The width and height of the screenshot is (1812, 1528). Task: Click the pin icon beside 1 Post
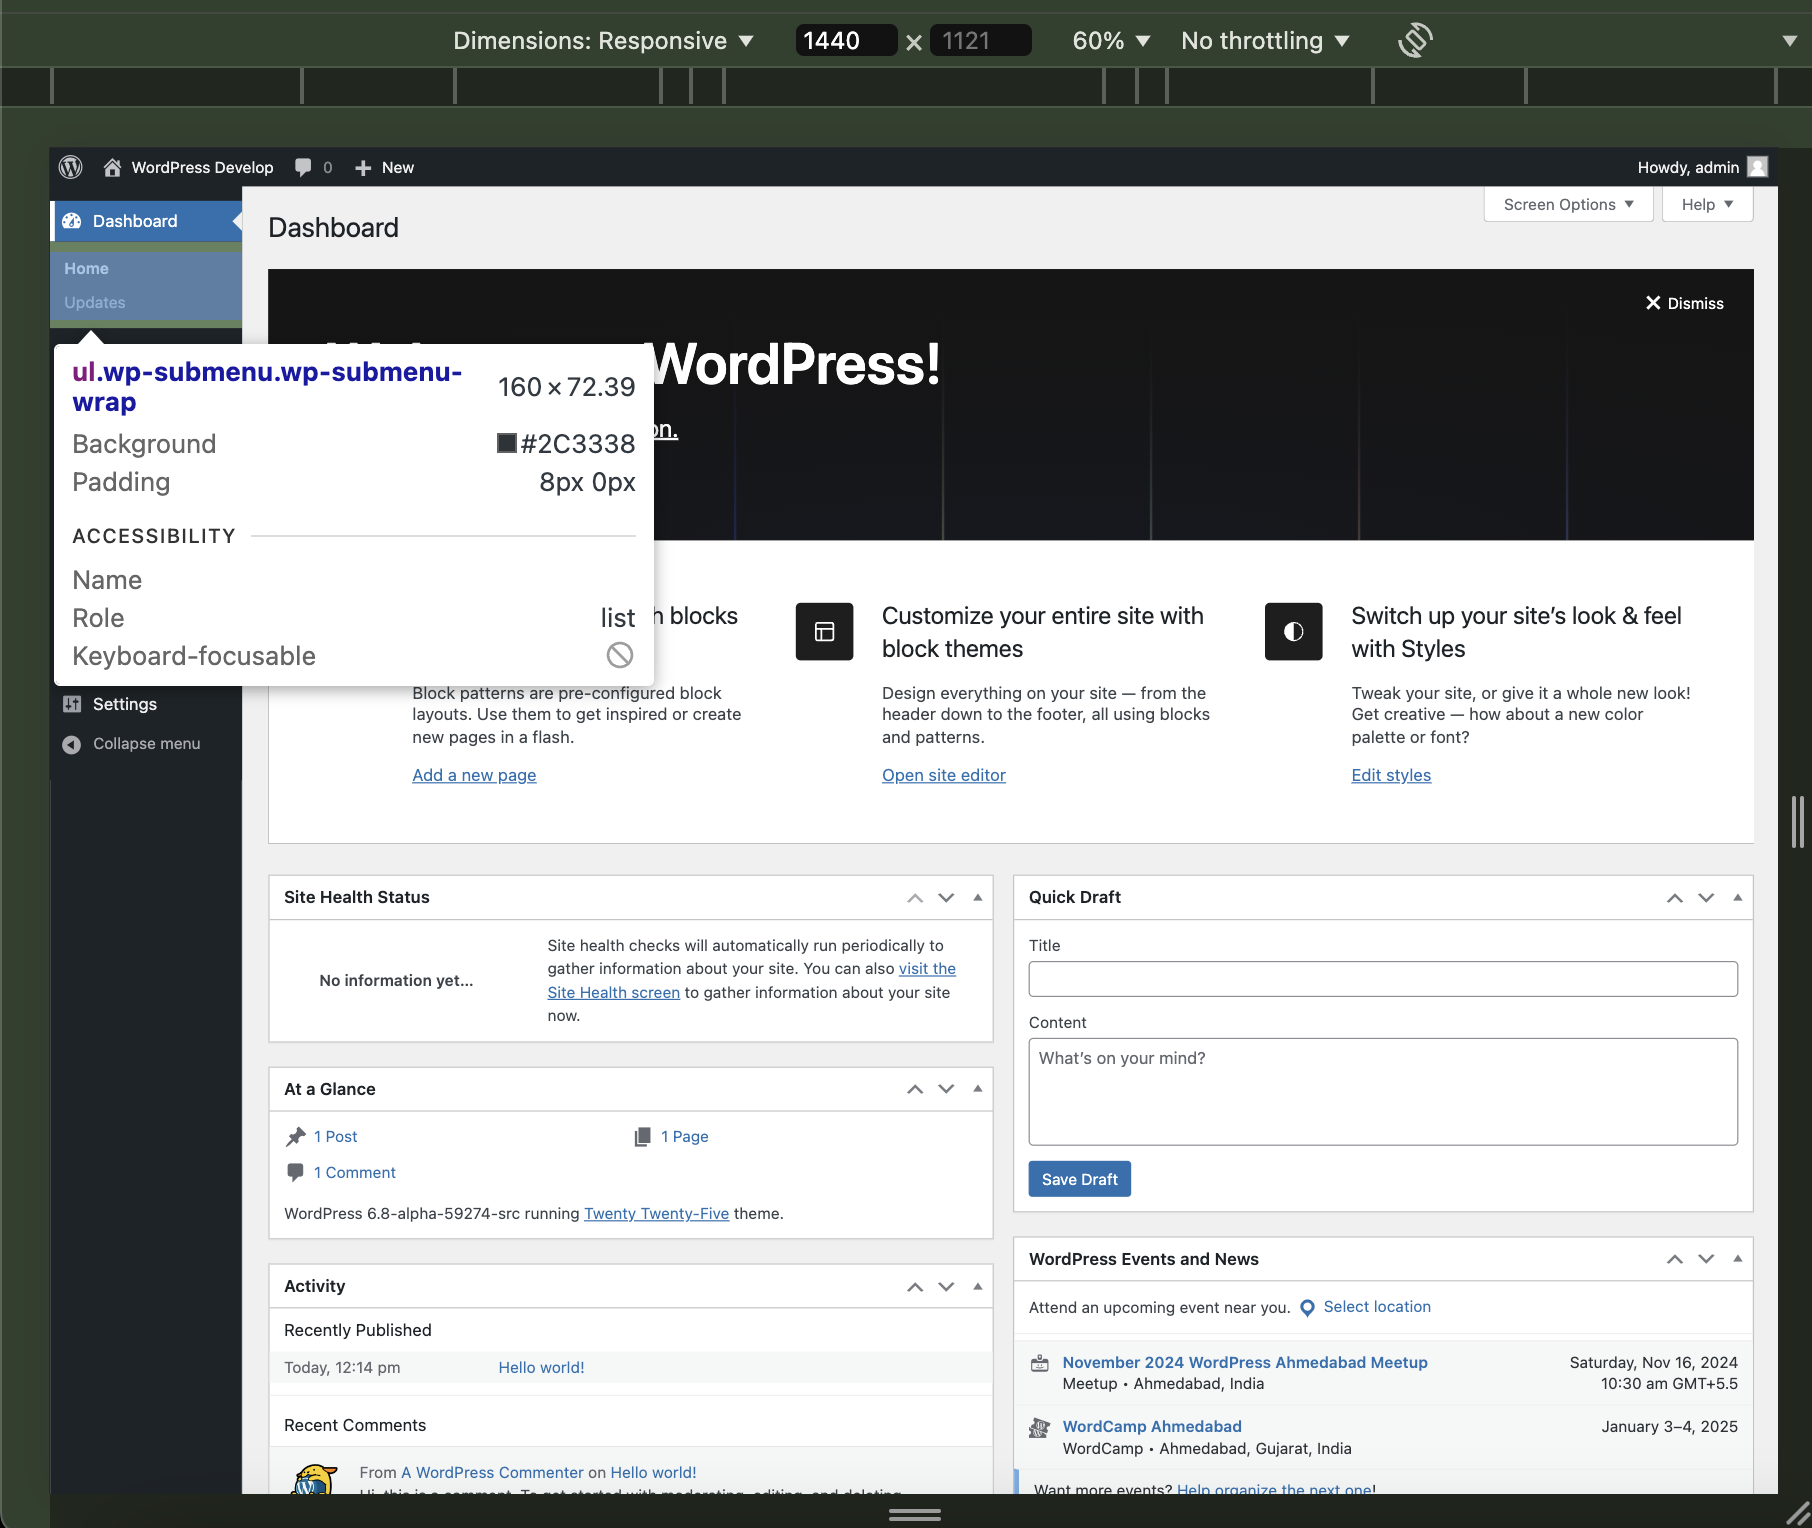(295, 1137)
